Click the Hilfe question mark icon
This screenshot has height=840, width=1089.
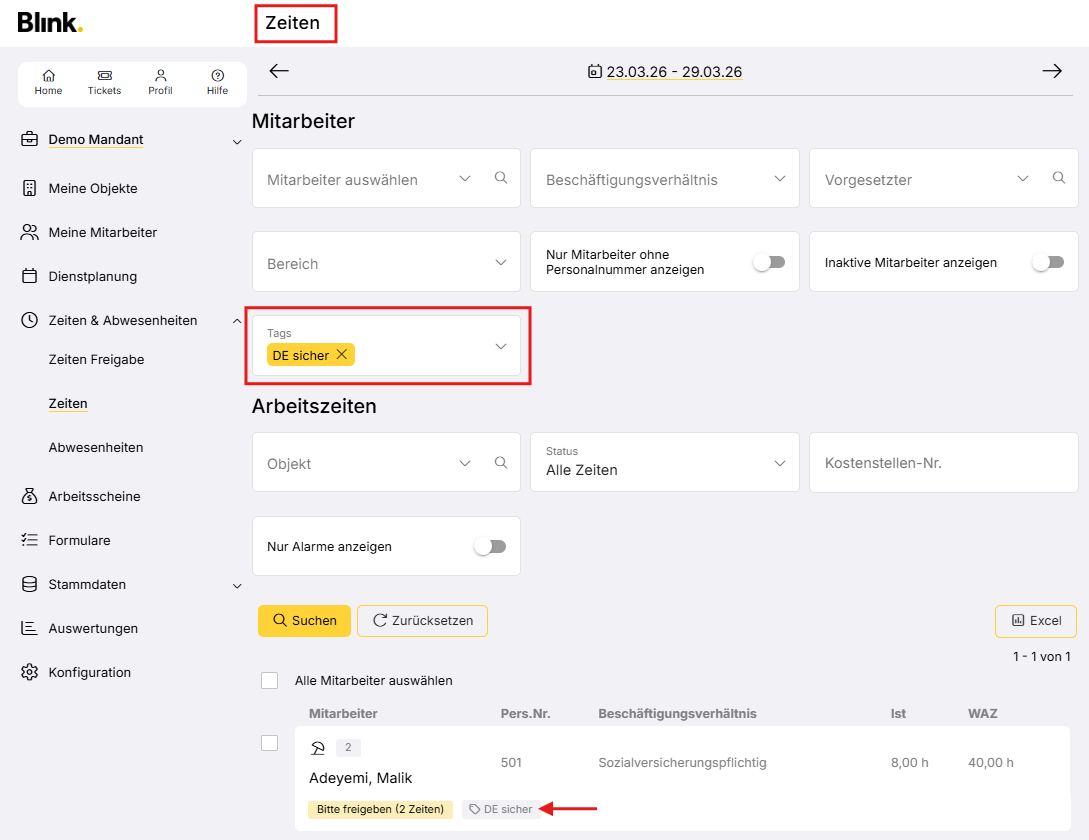(217, 76)
